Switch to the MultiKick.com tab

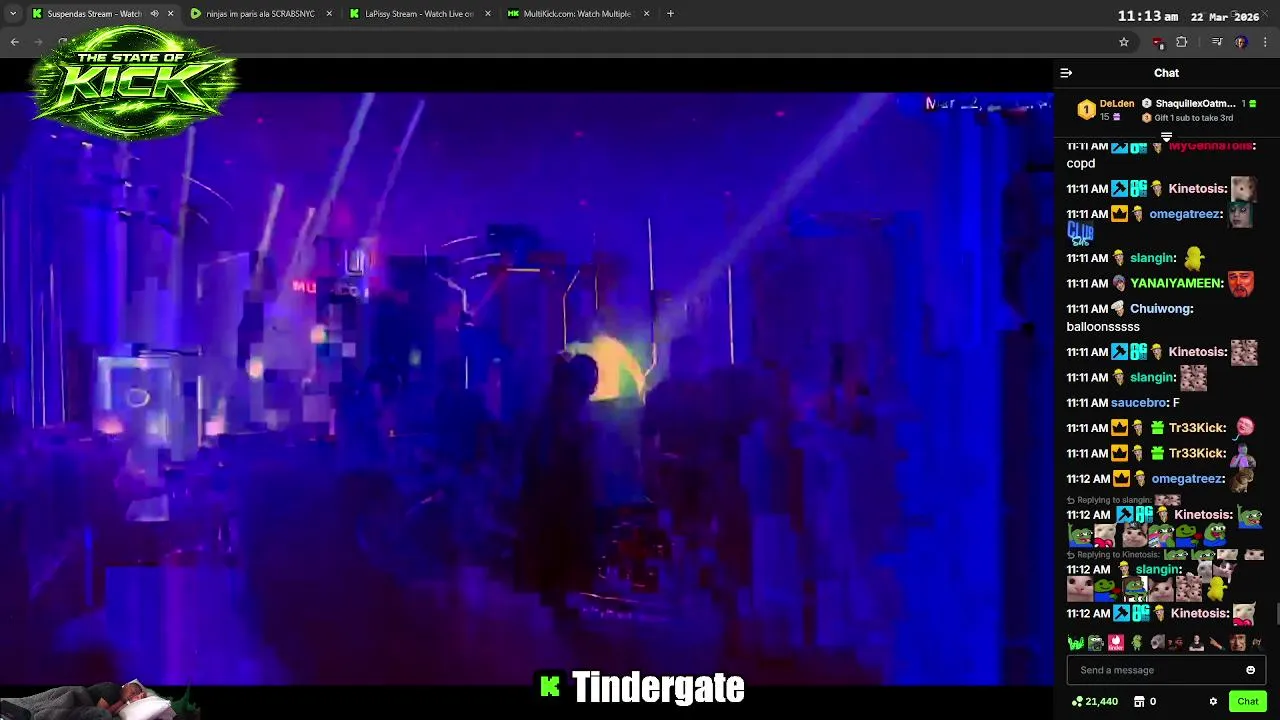576,14
